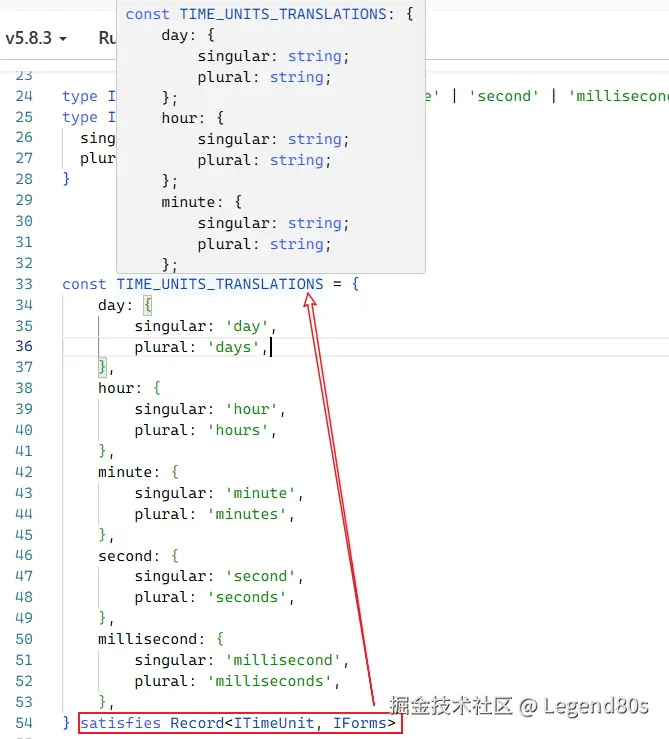Image resolution: width=669 pixels, height=739 pixels.
Task: Click the 'type' keyword on line 24
Action: (80, 96)
